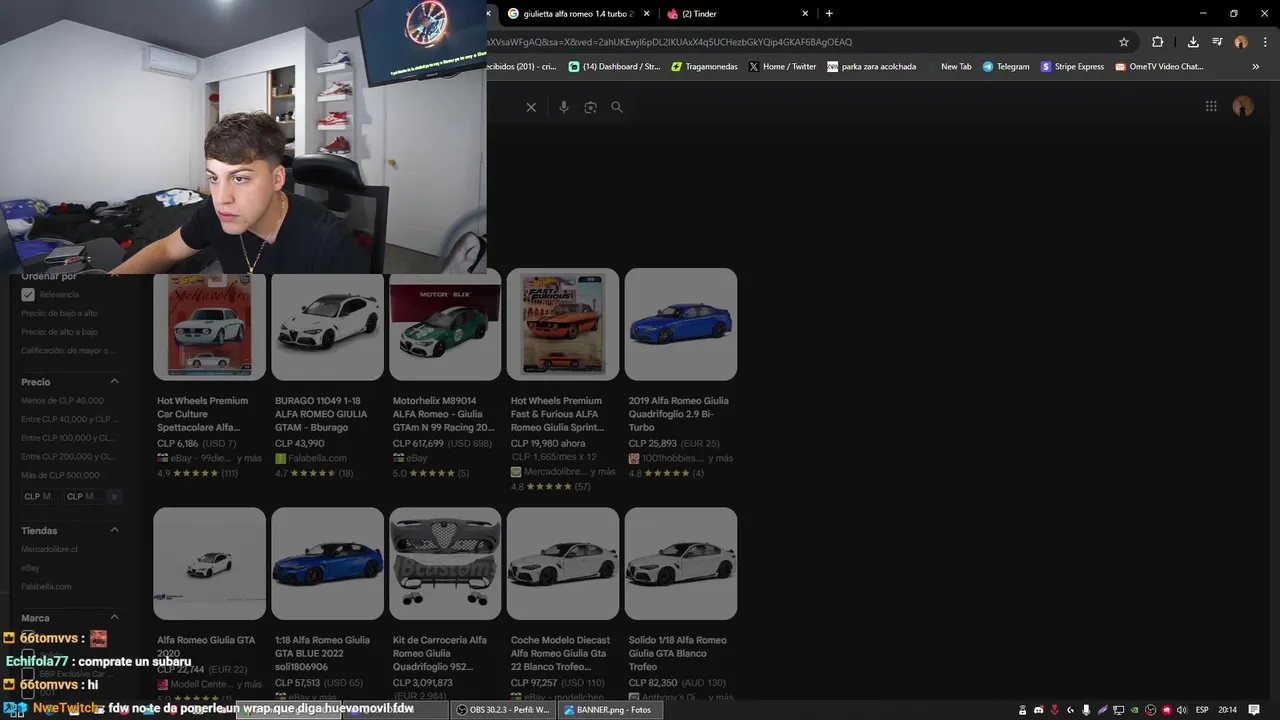The image size is (1280, 720).
Task: Start voice search with microphone icon
Action: click(564, 107)
